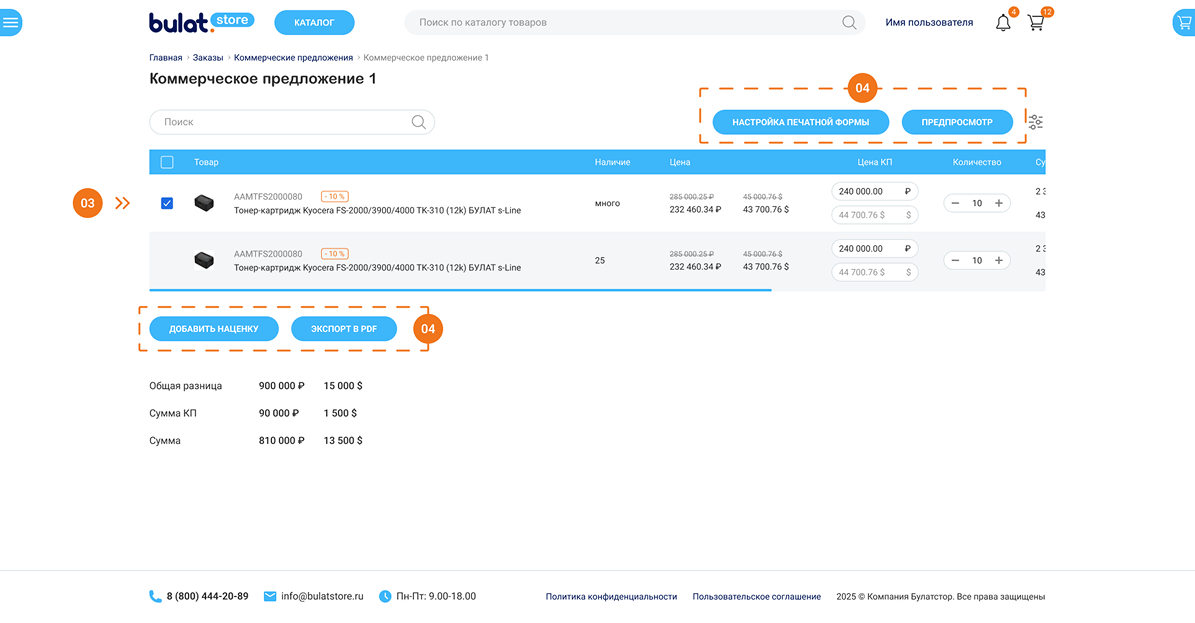Click search icon in the offer search field
Screen dimensions: 1195x623
point(419,122)
